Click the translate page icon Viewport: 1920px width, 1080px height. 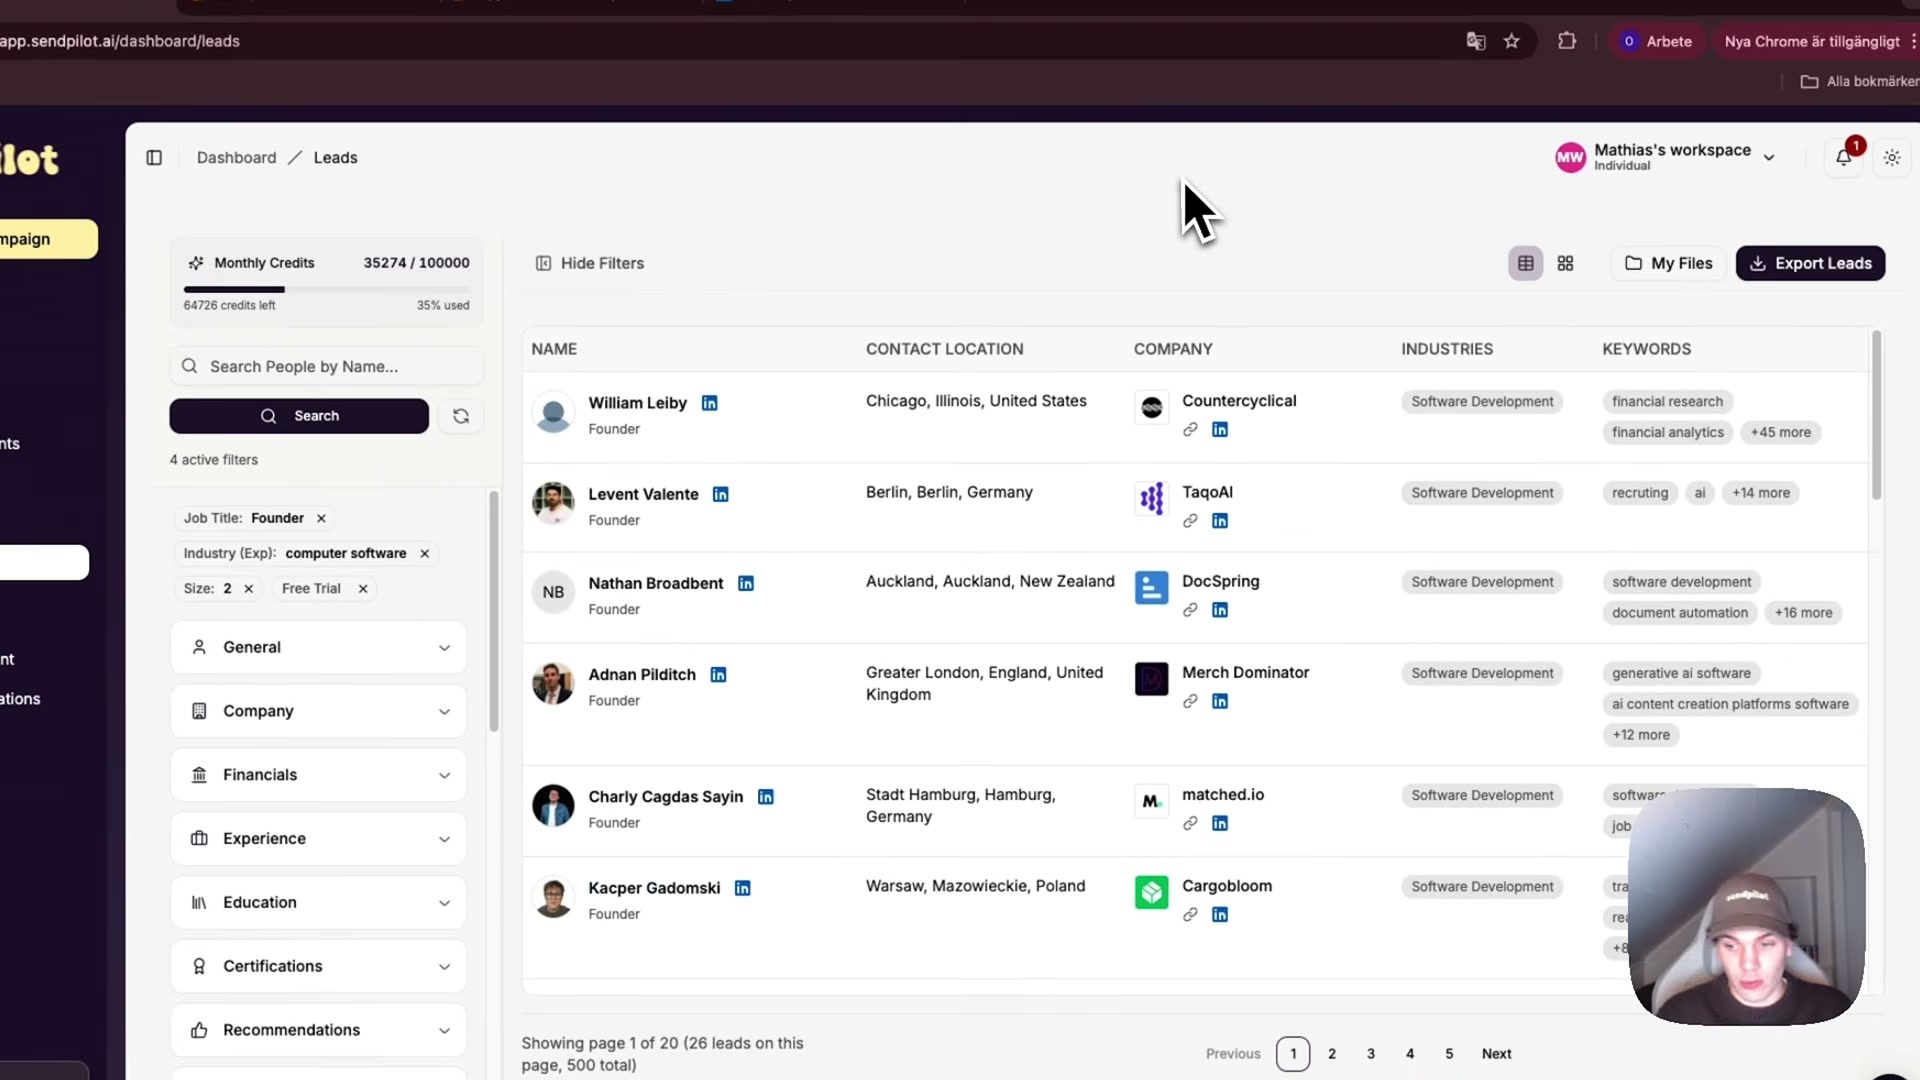point(1476,41)
